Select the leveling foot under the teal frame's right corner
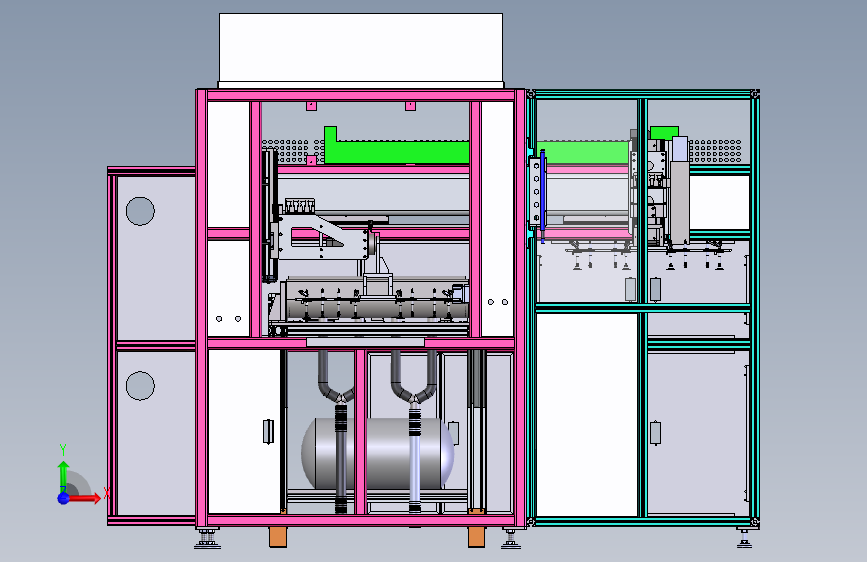 (x=744, y=539)
